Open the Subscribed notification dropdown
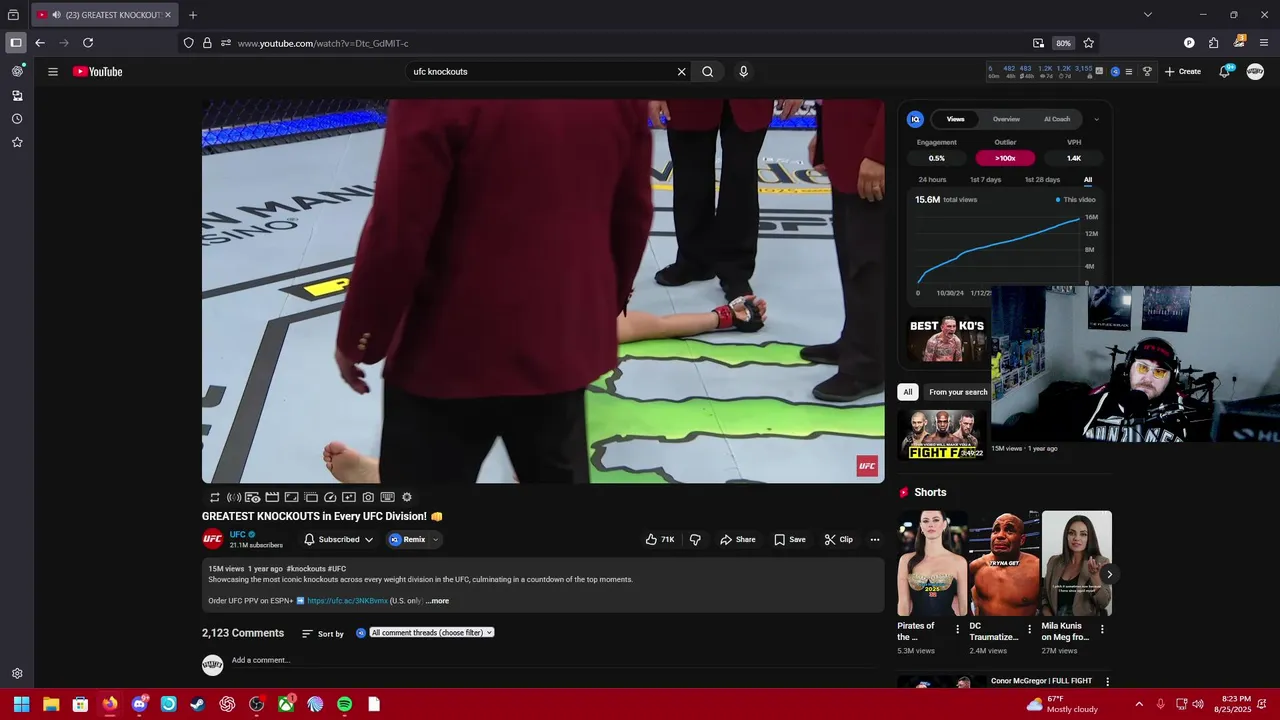The height and width of the screenshot is (720, 1280). [x=339, y=539]
